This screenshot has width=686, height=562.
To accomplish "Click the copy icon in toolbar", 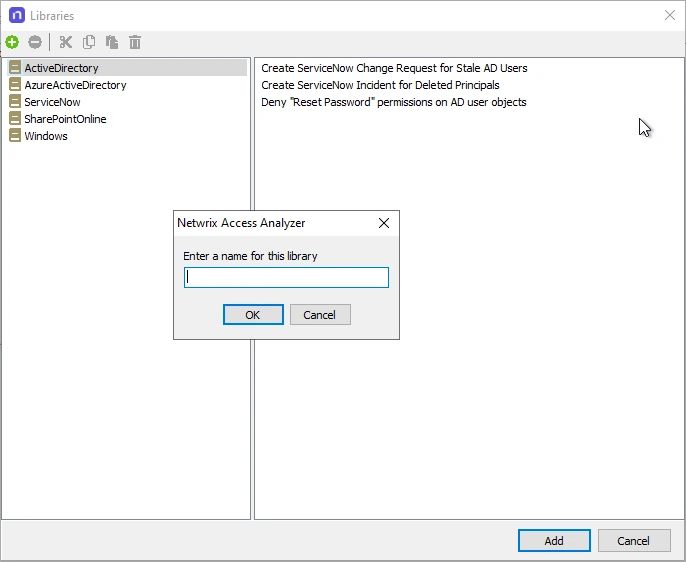I will pyautogui.click(x=89, y=42).
